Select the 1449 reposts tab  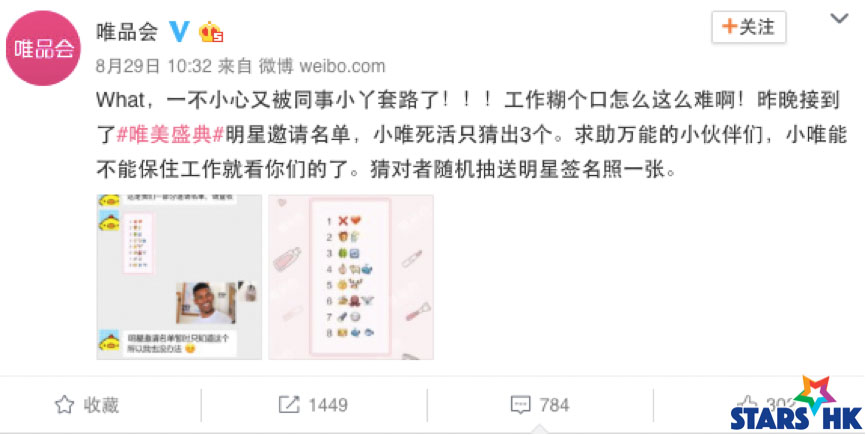tap(313, 405)
